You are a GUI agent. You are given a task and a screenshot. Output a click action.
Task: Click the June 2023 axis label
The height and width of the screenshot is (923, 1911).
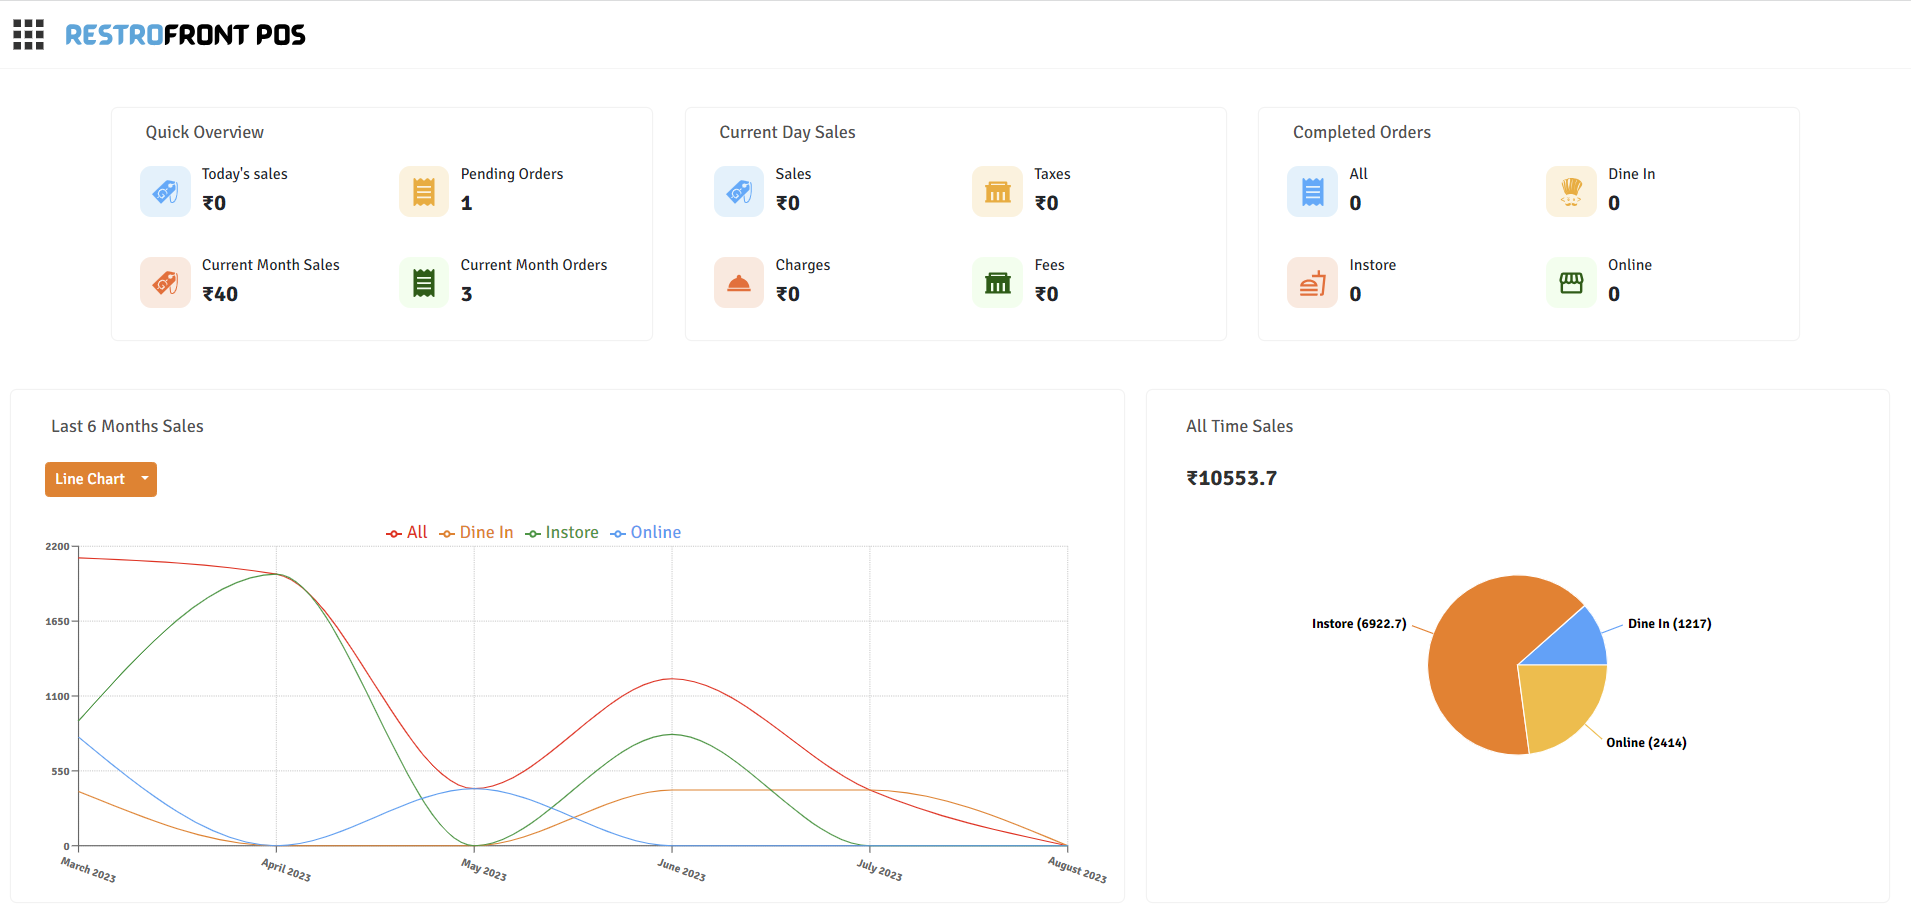coord(681,870)
